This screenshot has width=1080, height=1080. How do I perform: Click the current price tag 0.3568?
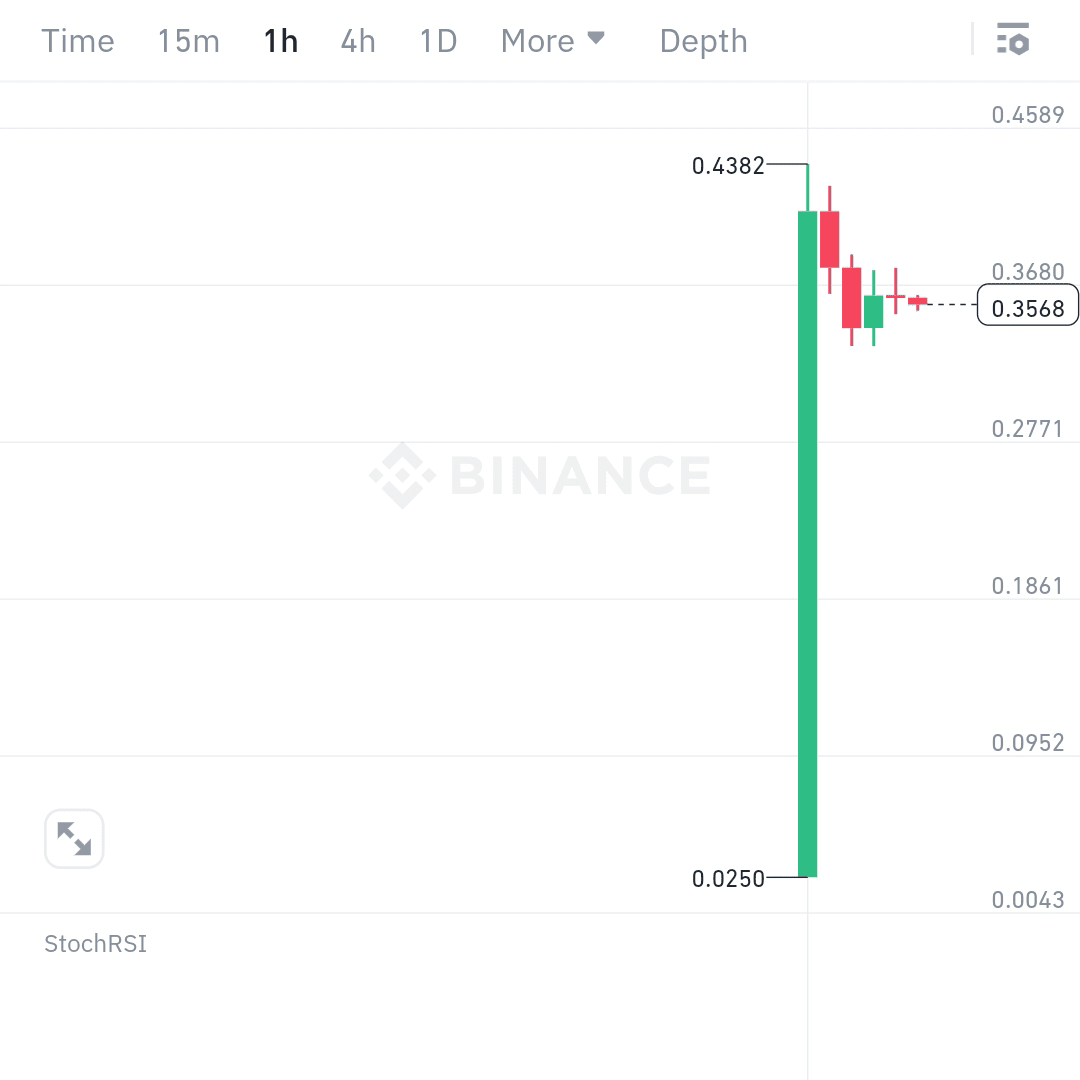point(1028,308)
